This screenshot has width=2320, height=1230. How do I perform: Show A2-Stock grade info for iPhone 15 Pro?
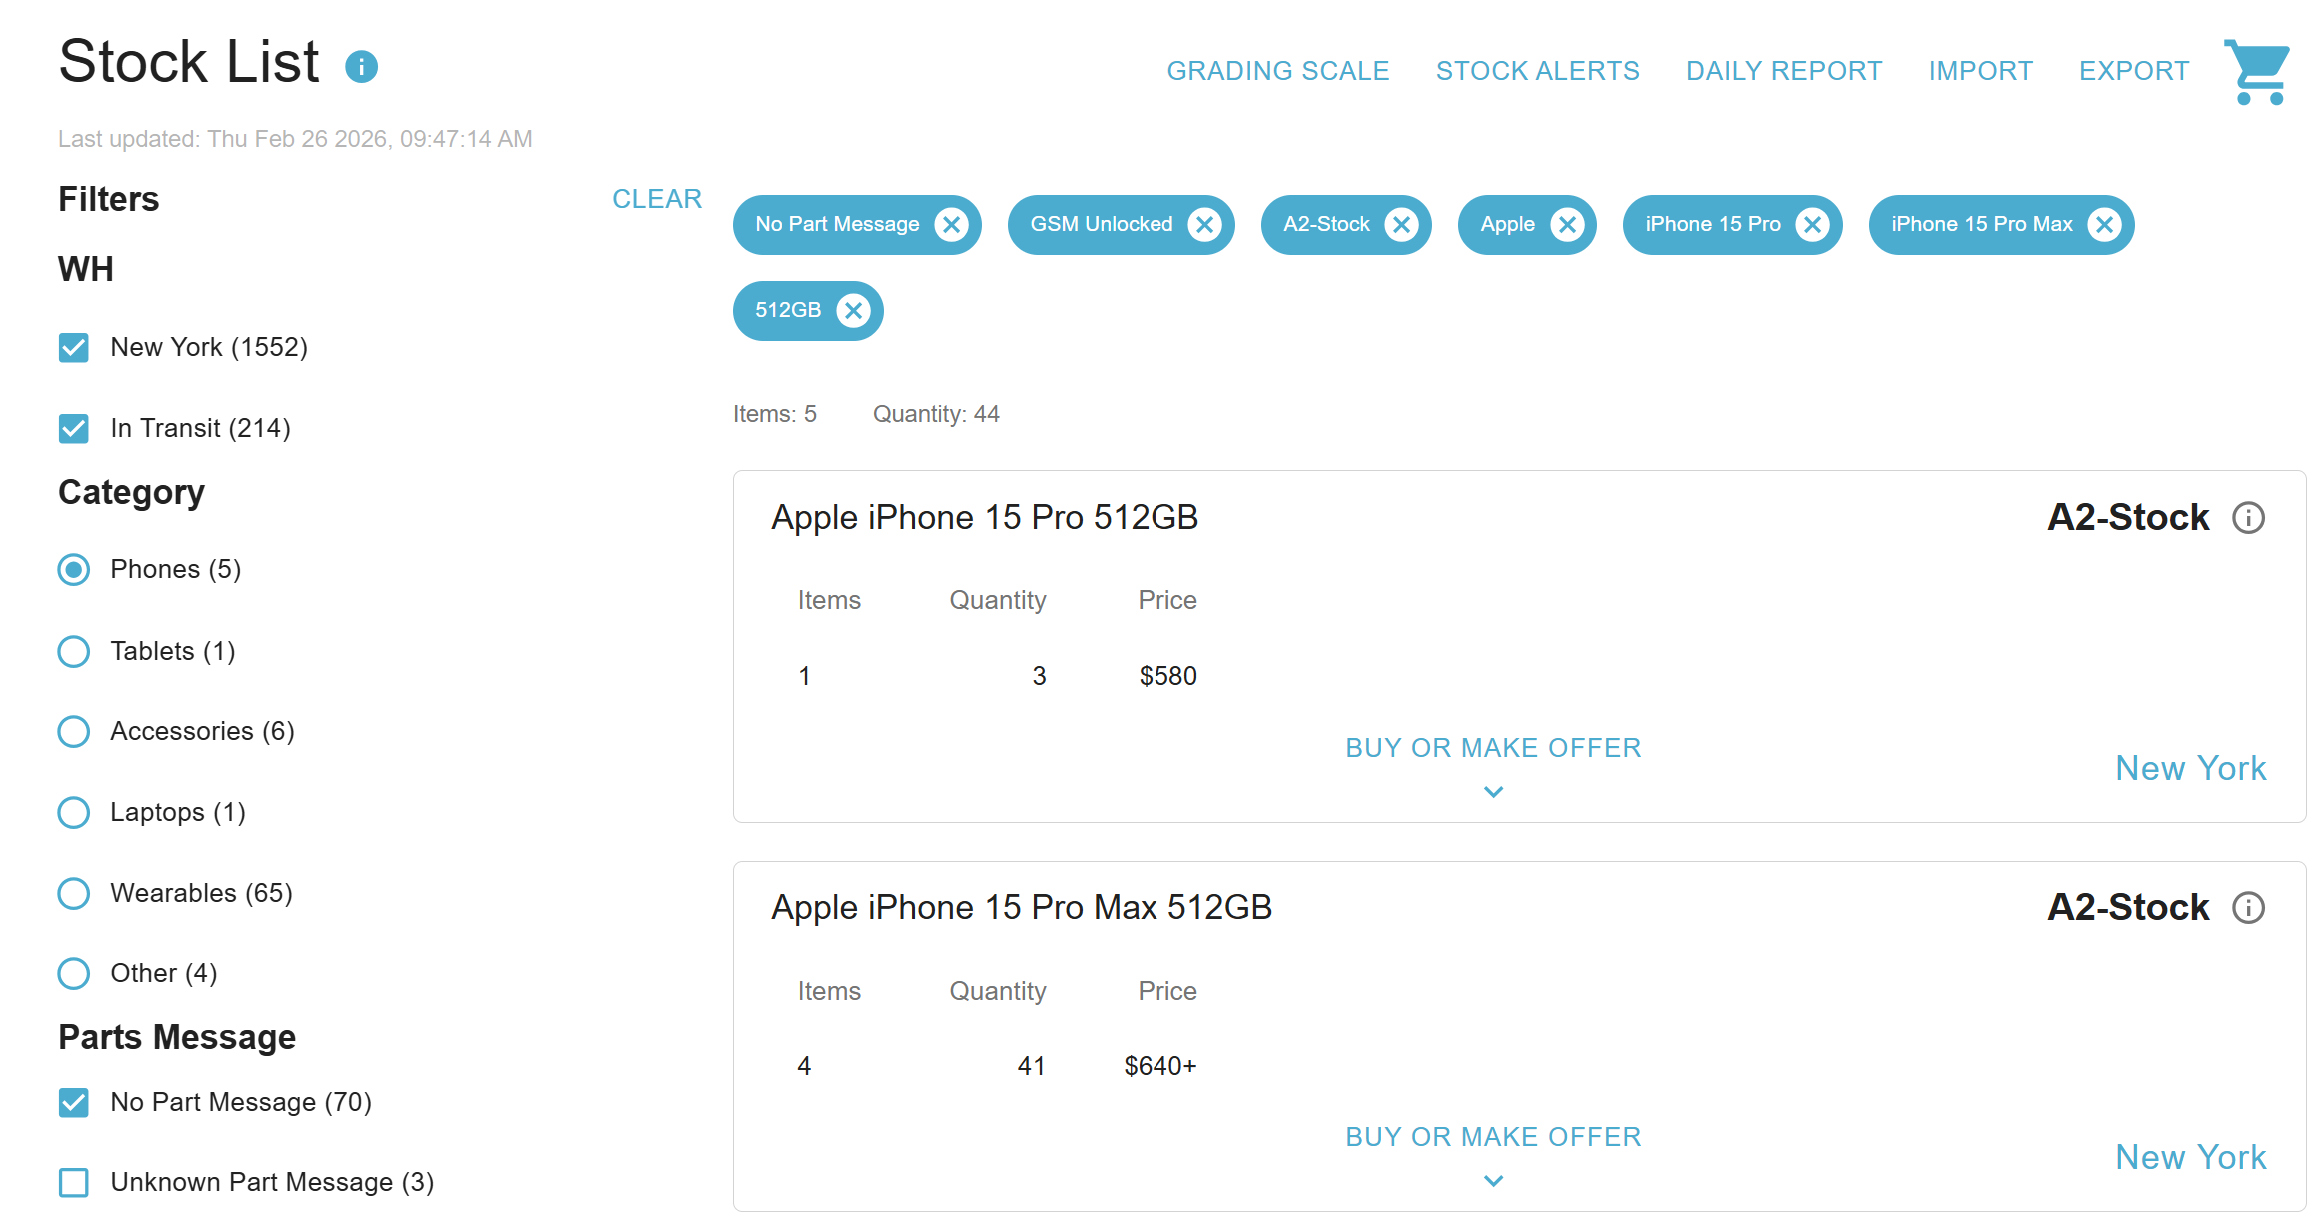pyautogui.click(x=2248, y=518)
